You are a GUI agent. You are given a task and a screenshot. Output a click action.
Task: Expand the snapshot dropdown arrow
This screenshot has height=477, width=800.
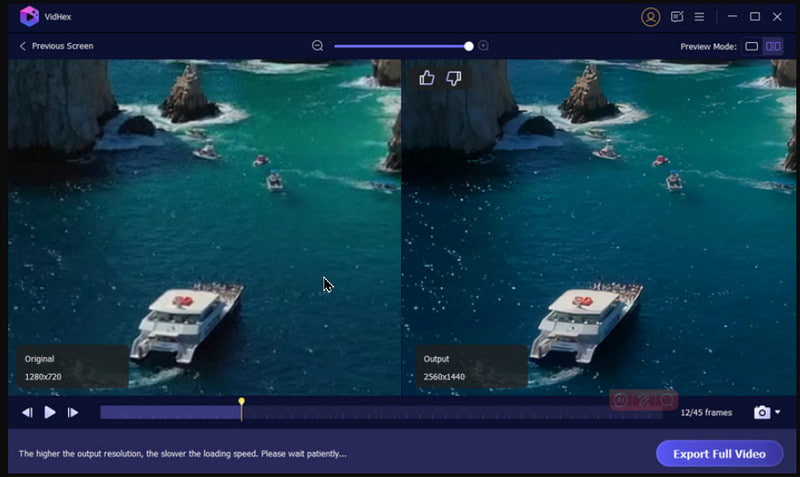coord(778,413)
